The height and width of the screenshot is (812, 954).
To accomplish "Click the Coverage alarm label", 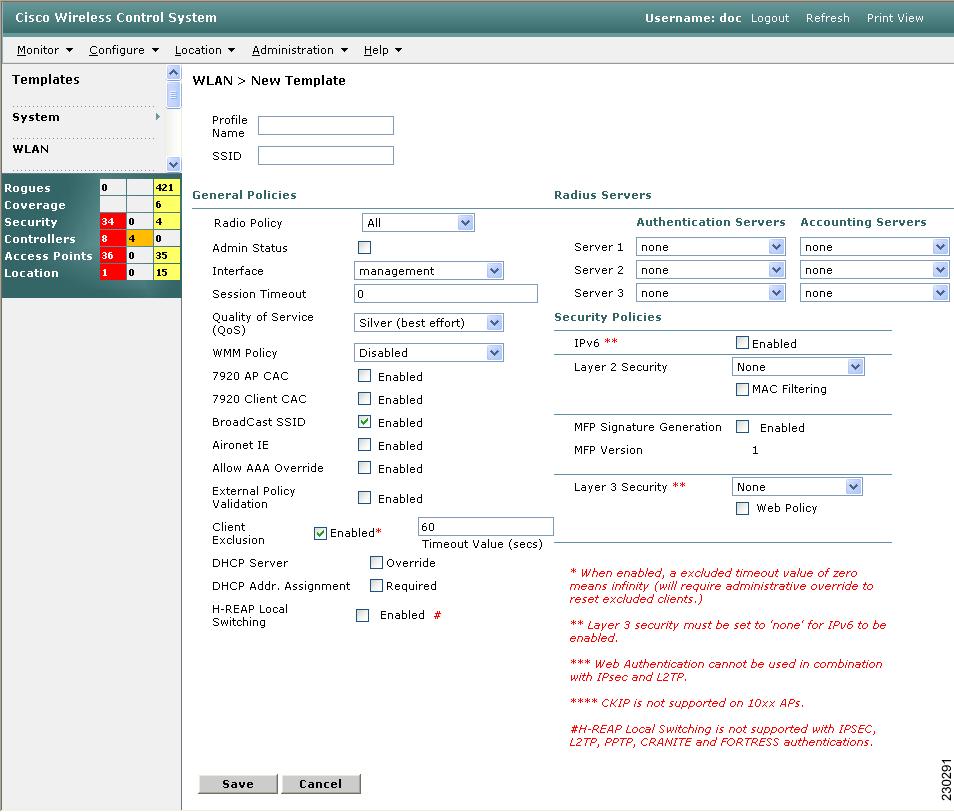I will pos(35,205).
